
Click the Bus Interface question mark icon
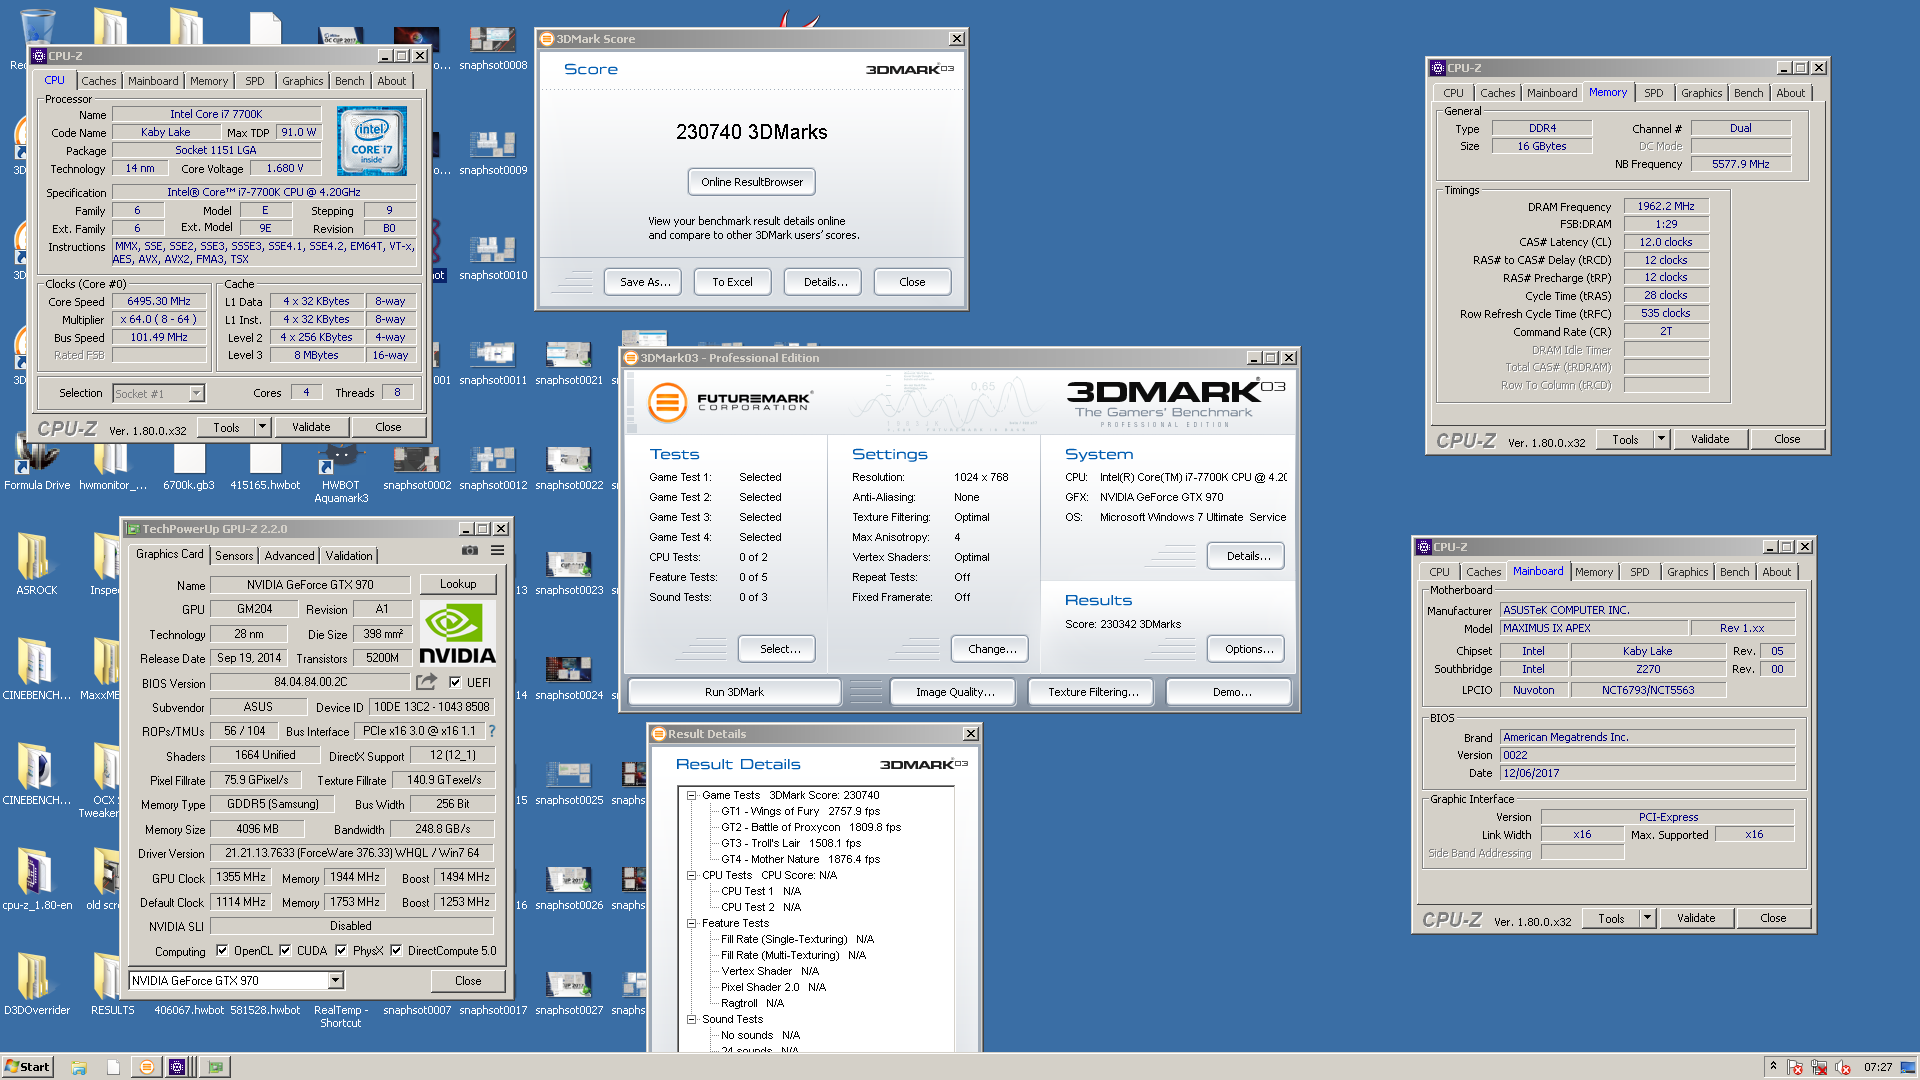pos(491,731)
